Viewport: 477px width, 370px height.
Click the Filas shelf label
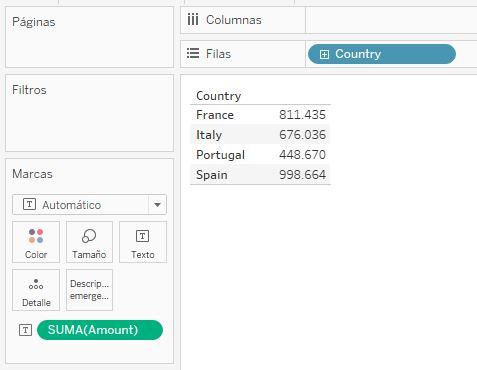click(218, 54)
